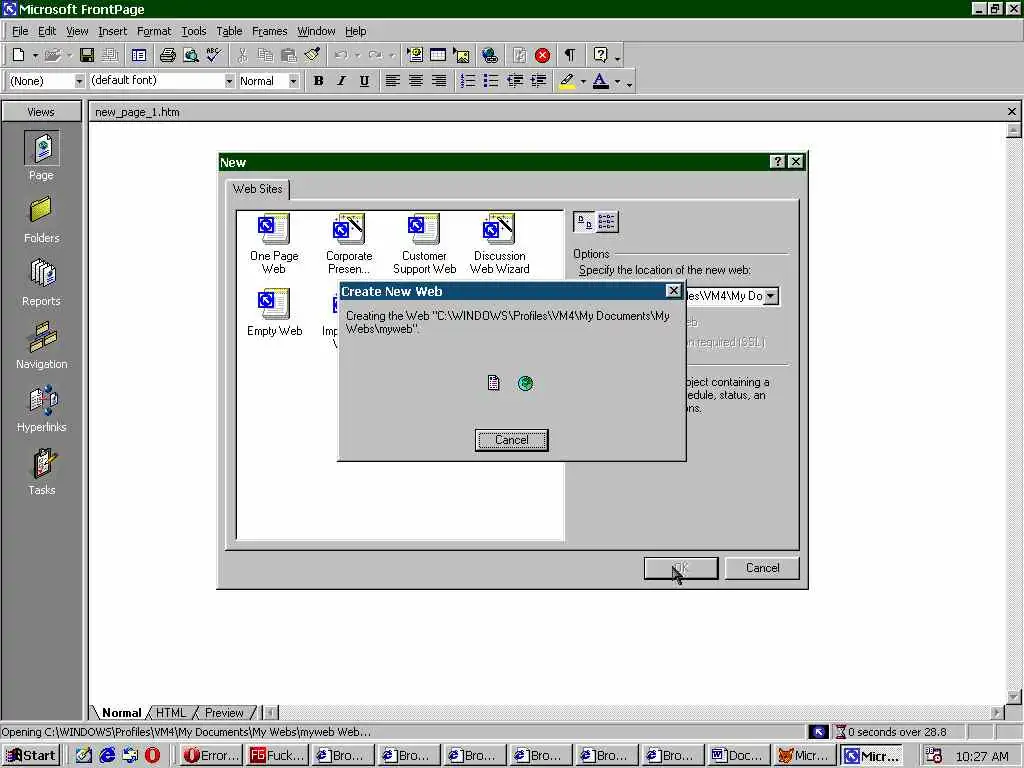Click the Paste clipboard icon
This screenshot has height=768, width=1024.
288,56
